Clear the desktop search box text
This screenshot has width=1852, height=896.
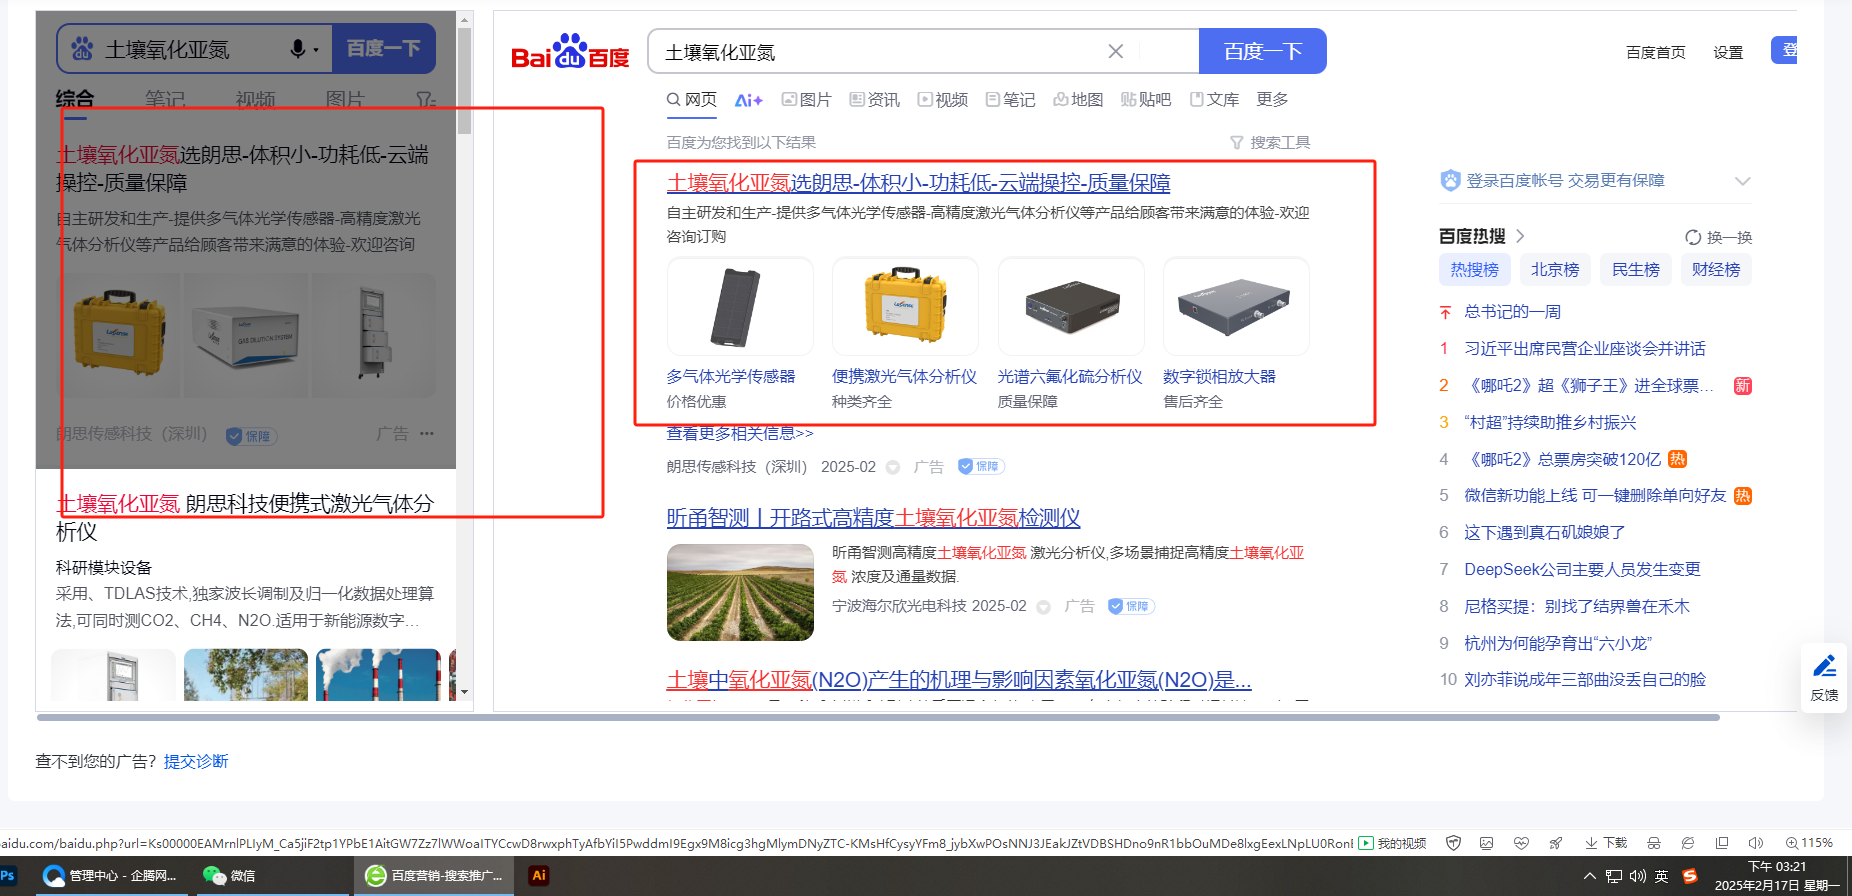tap(1116, 51)
